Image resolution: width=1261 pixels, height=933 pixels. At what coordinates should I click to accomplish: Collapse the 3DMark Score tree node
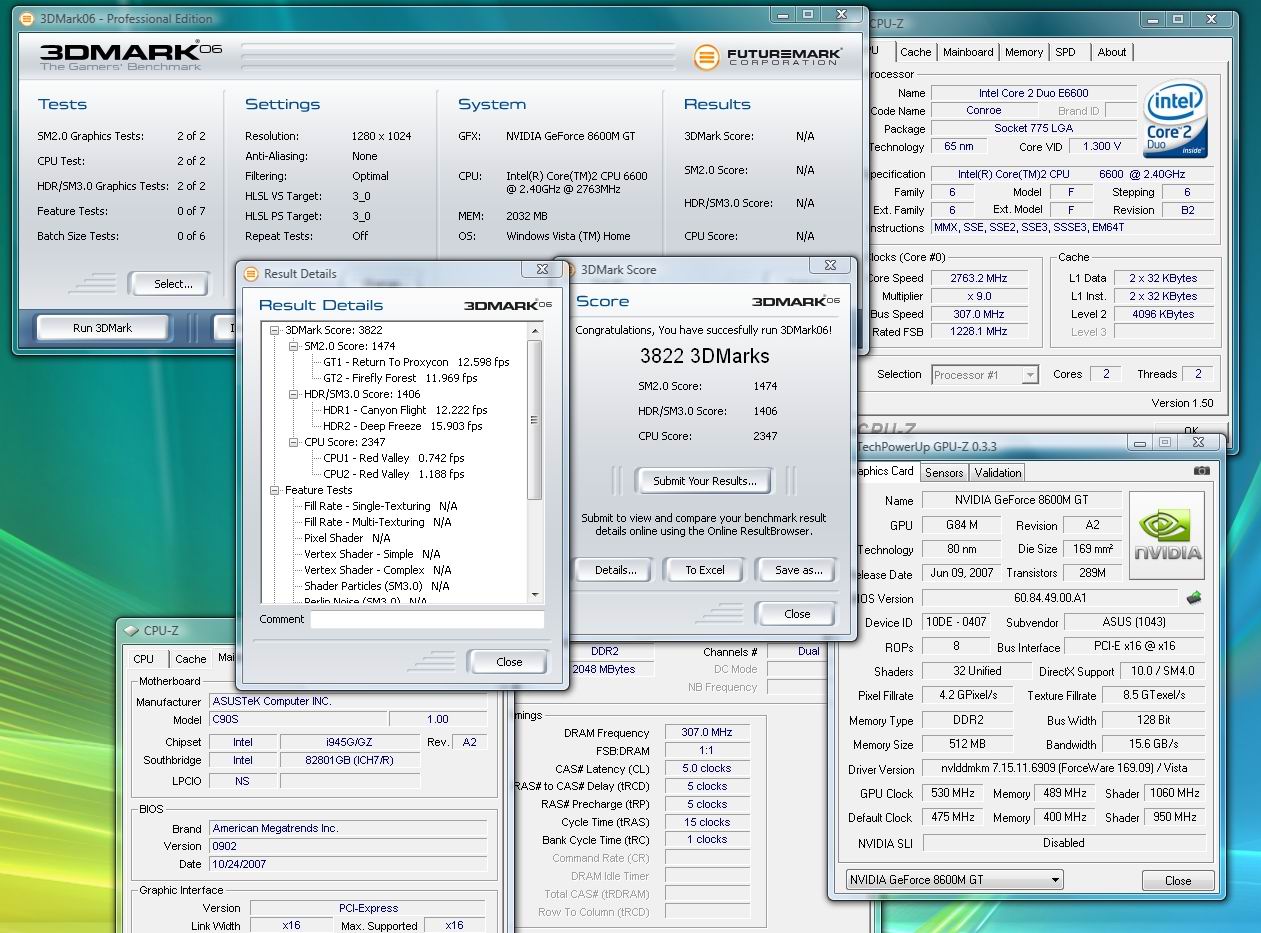point(276,330)
